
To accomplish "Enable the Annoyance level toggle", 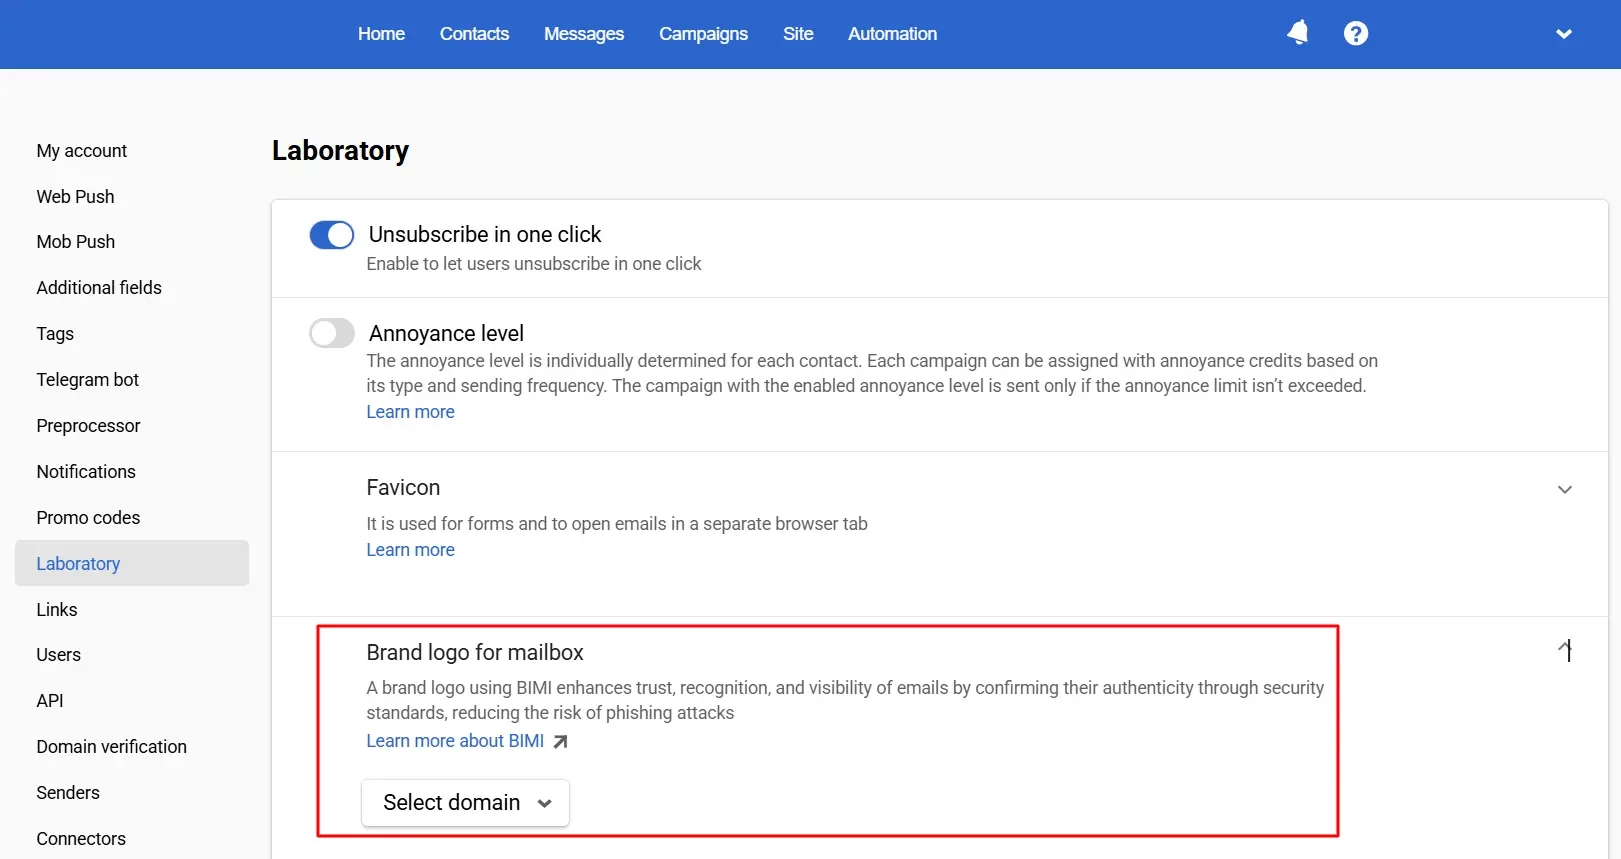I will coord(332,333).
